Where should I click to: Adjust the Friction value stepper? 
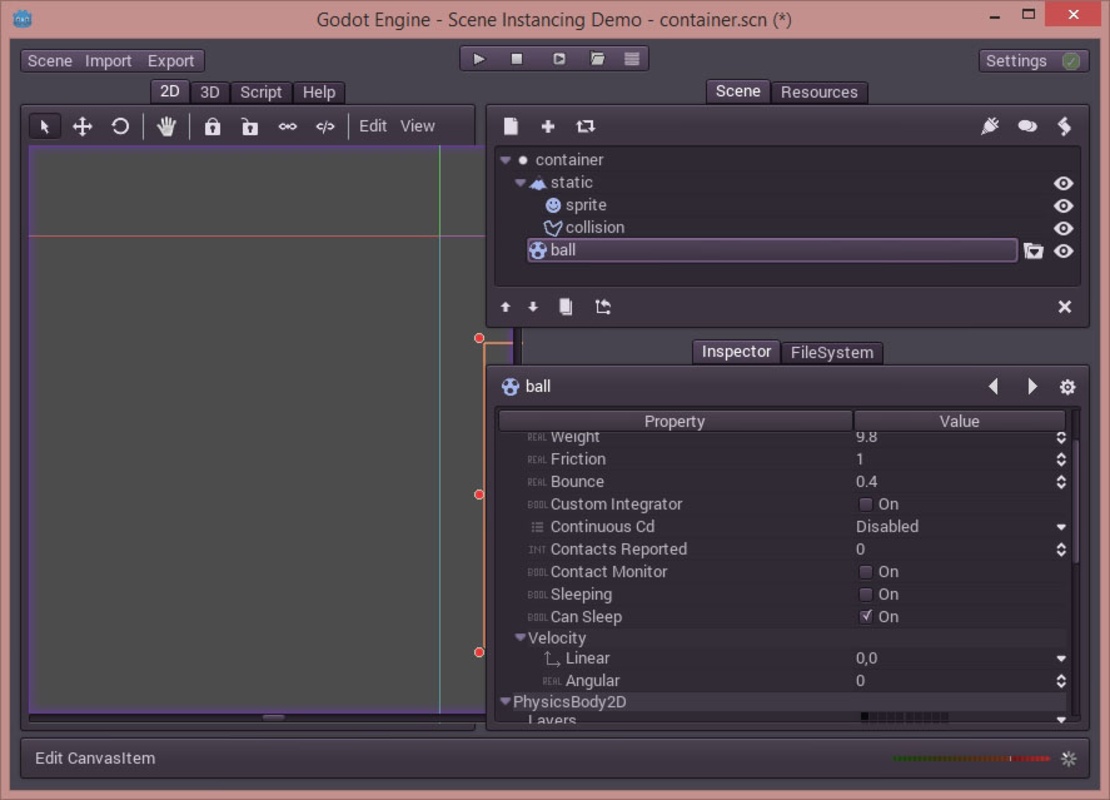tap(1061, 459)
